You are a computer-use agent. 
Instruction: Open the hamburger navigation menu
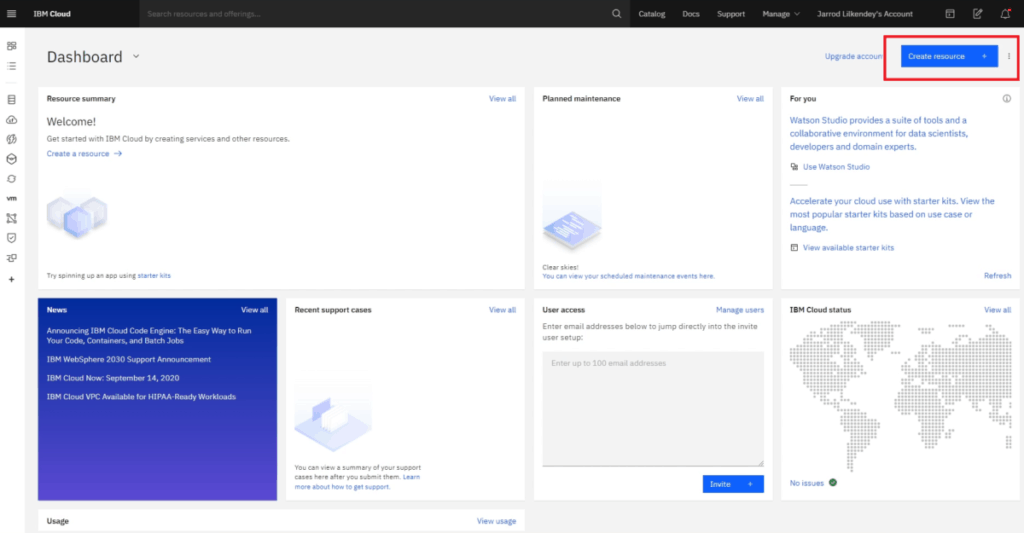click(12, 14)
